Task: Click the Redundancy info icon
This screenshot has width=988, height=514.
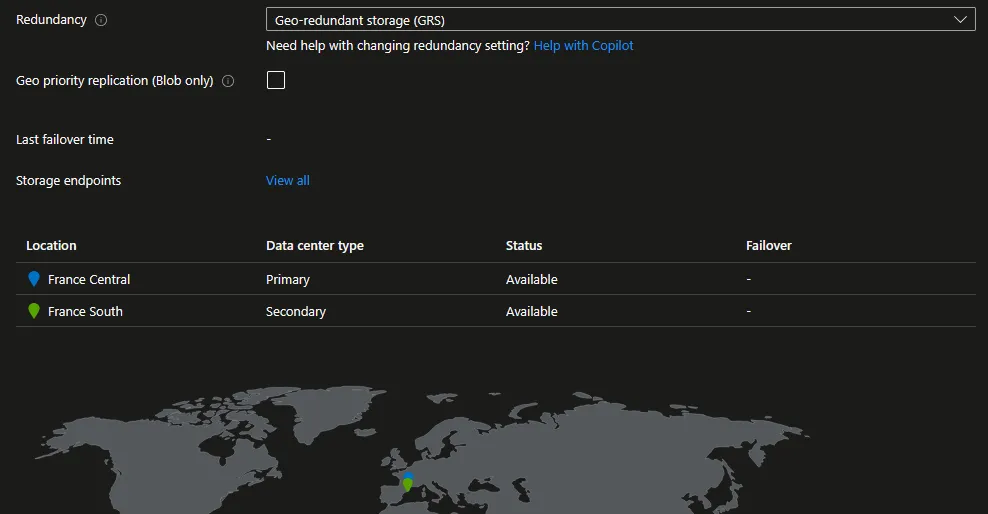Action: (101, 20)
